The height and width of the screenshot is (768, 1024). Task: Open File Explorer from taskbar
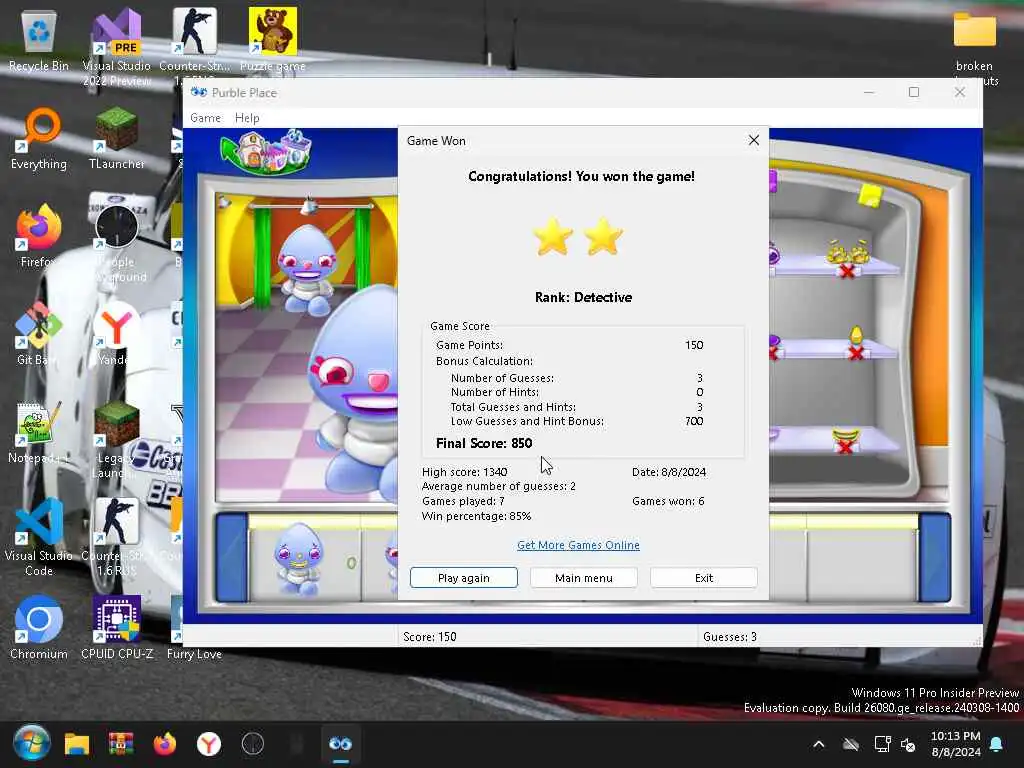point(76,744)
